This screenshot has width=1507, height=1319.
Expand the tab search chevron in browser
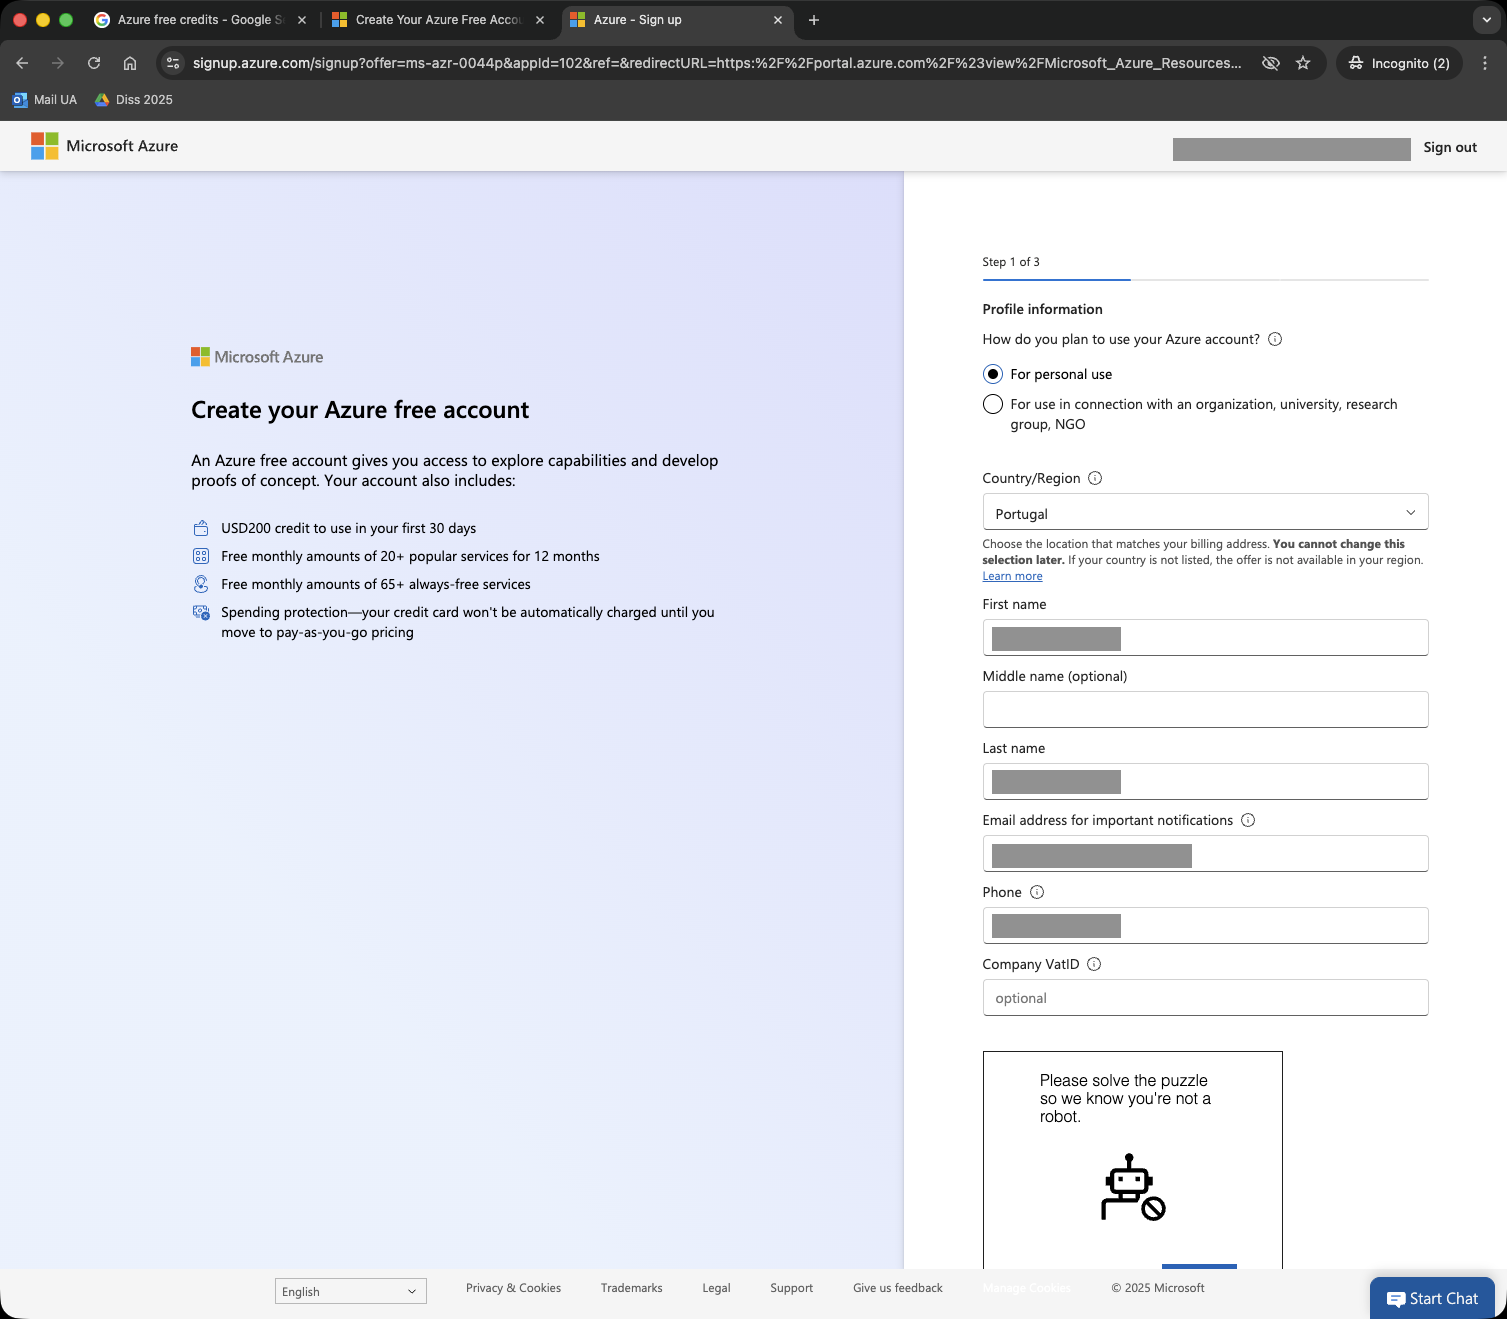click(x=1486, y=20)
